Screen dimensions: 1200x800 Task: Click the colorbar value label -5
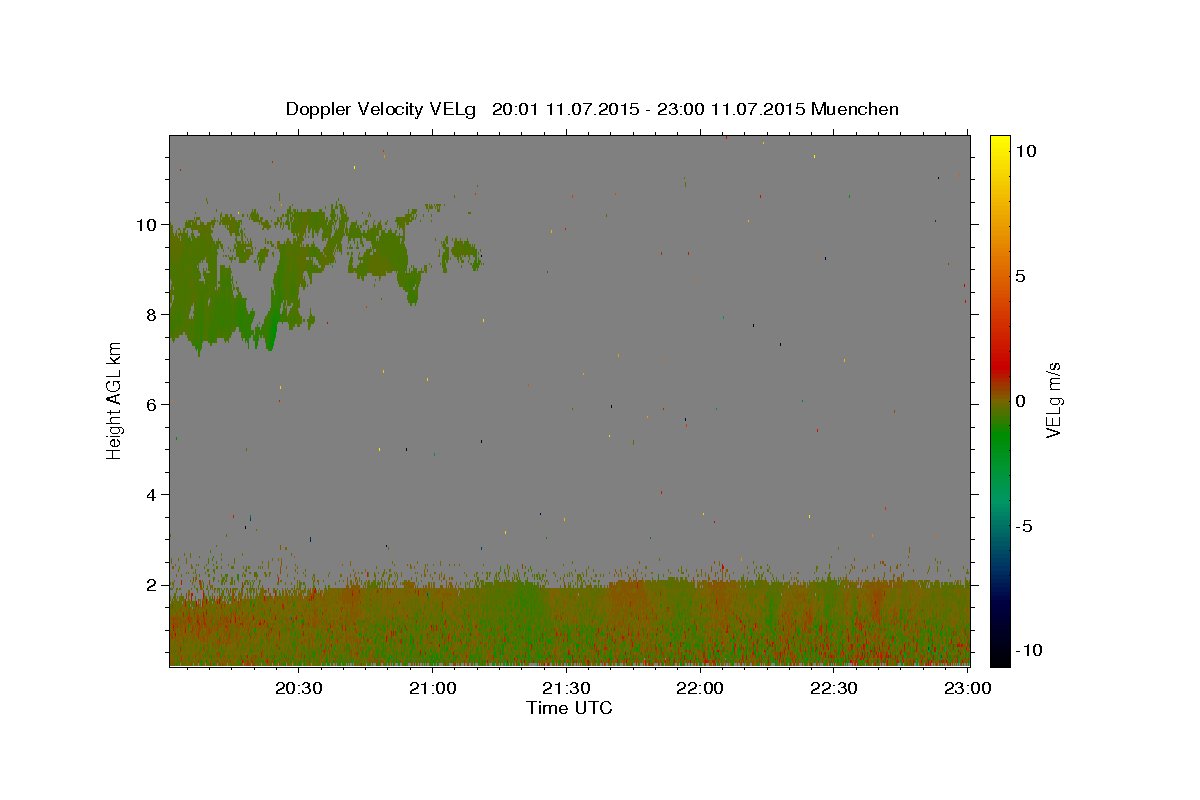tap(1023, 526)
